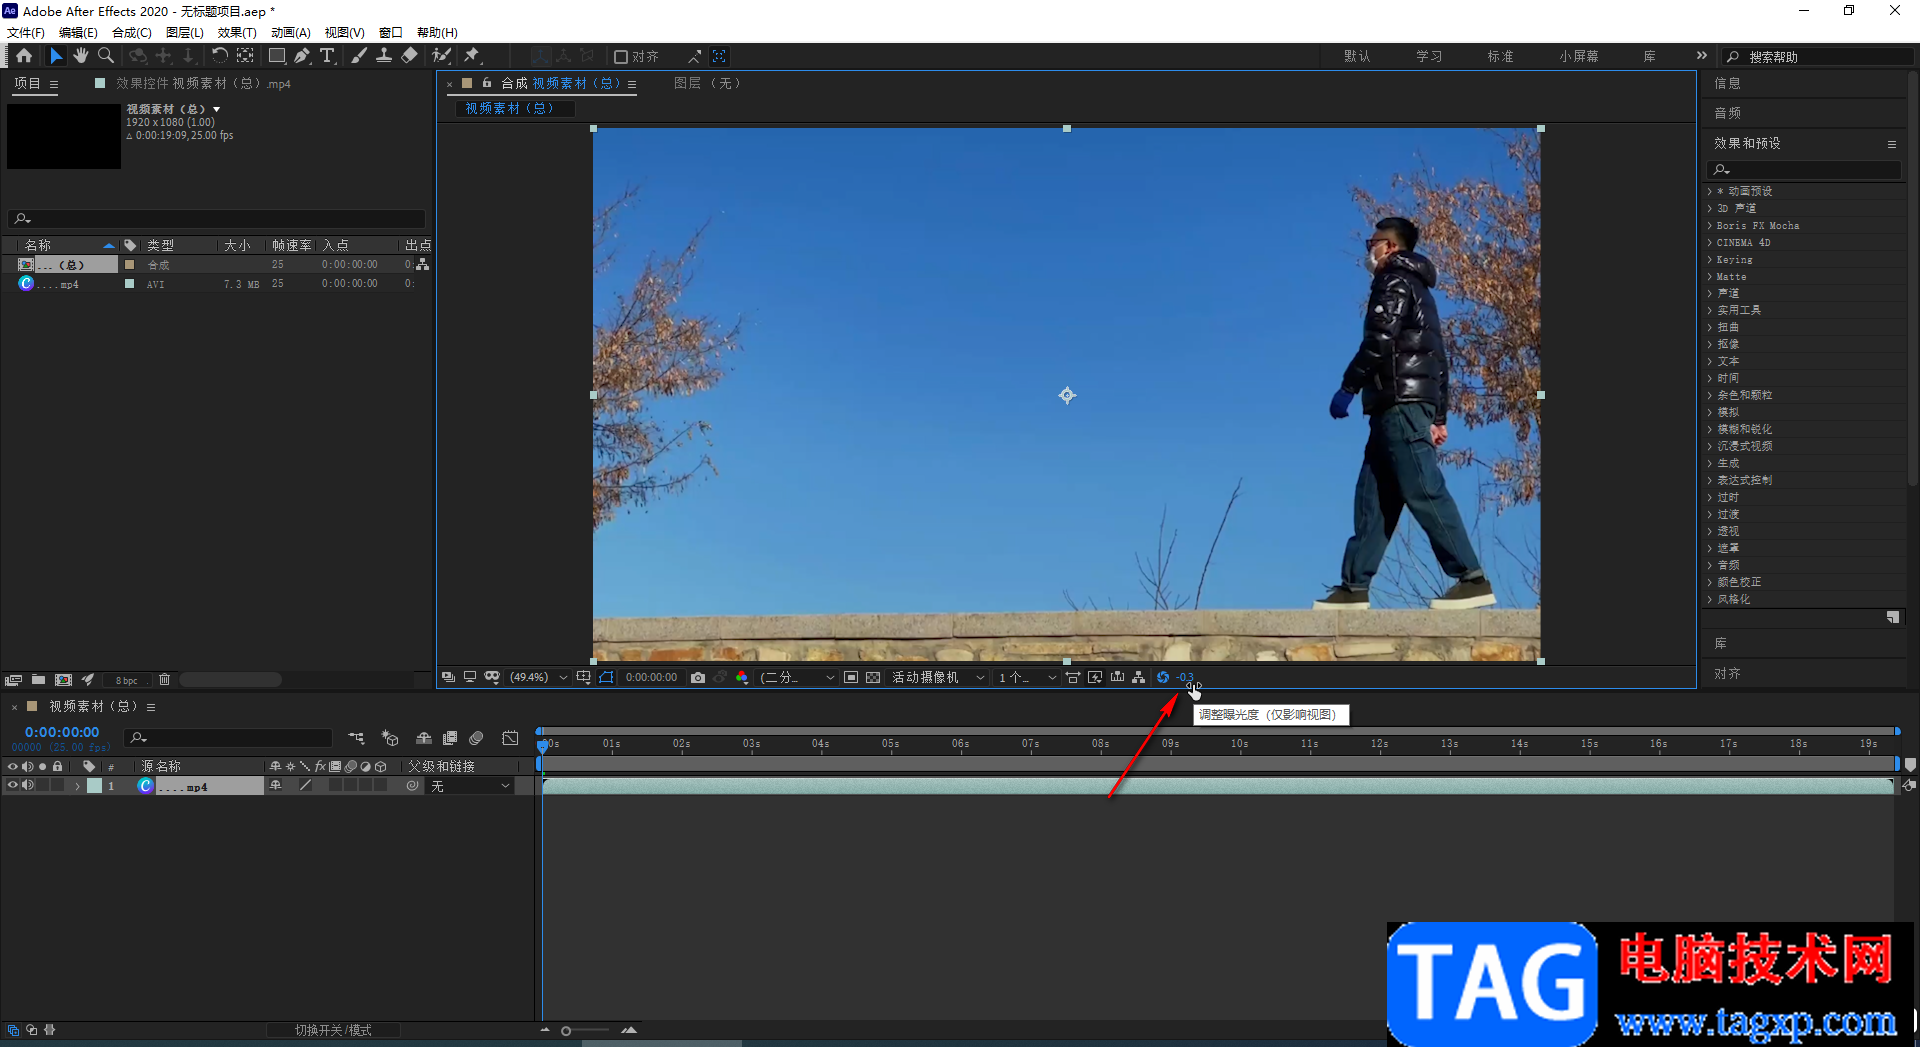Enable the 对齐 snapping checkbox
This screenshot has width=1920, height=1047.
coord(621,57)
